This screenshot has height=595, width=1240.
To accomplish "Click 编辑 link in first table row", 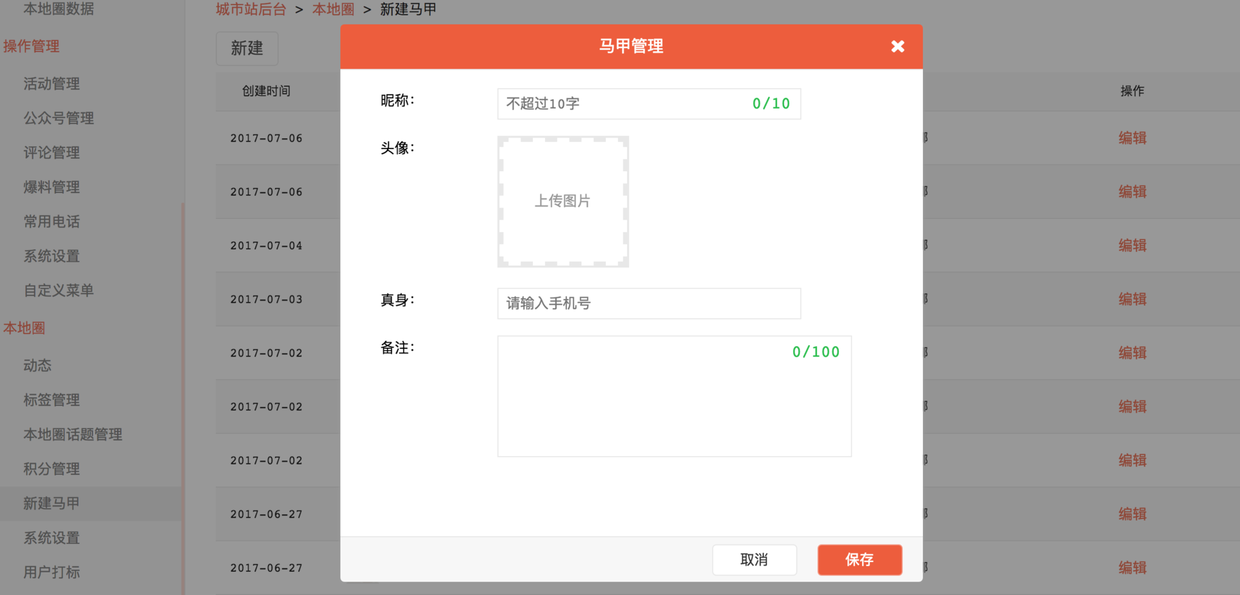I will [x=1132, y=138].
